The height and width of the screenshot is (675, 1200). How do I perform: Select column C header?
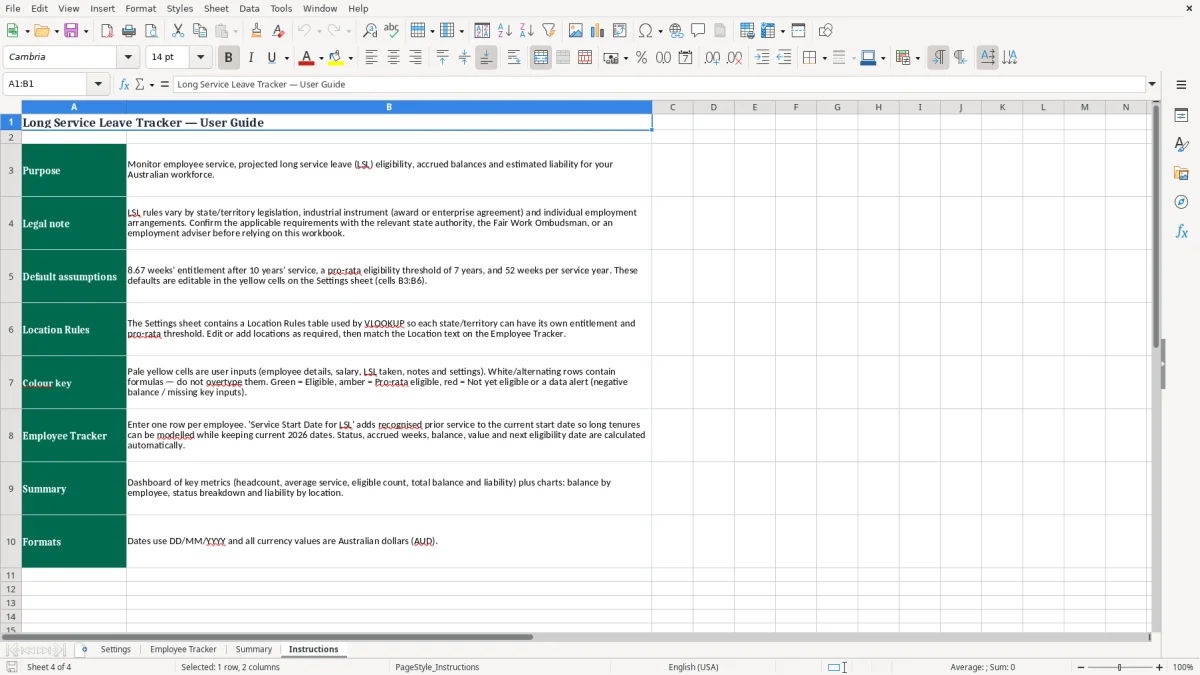coord(672,107)
